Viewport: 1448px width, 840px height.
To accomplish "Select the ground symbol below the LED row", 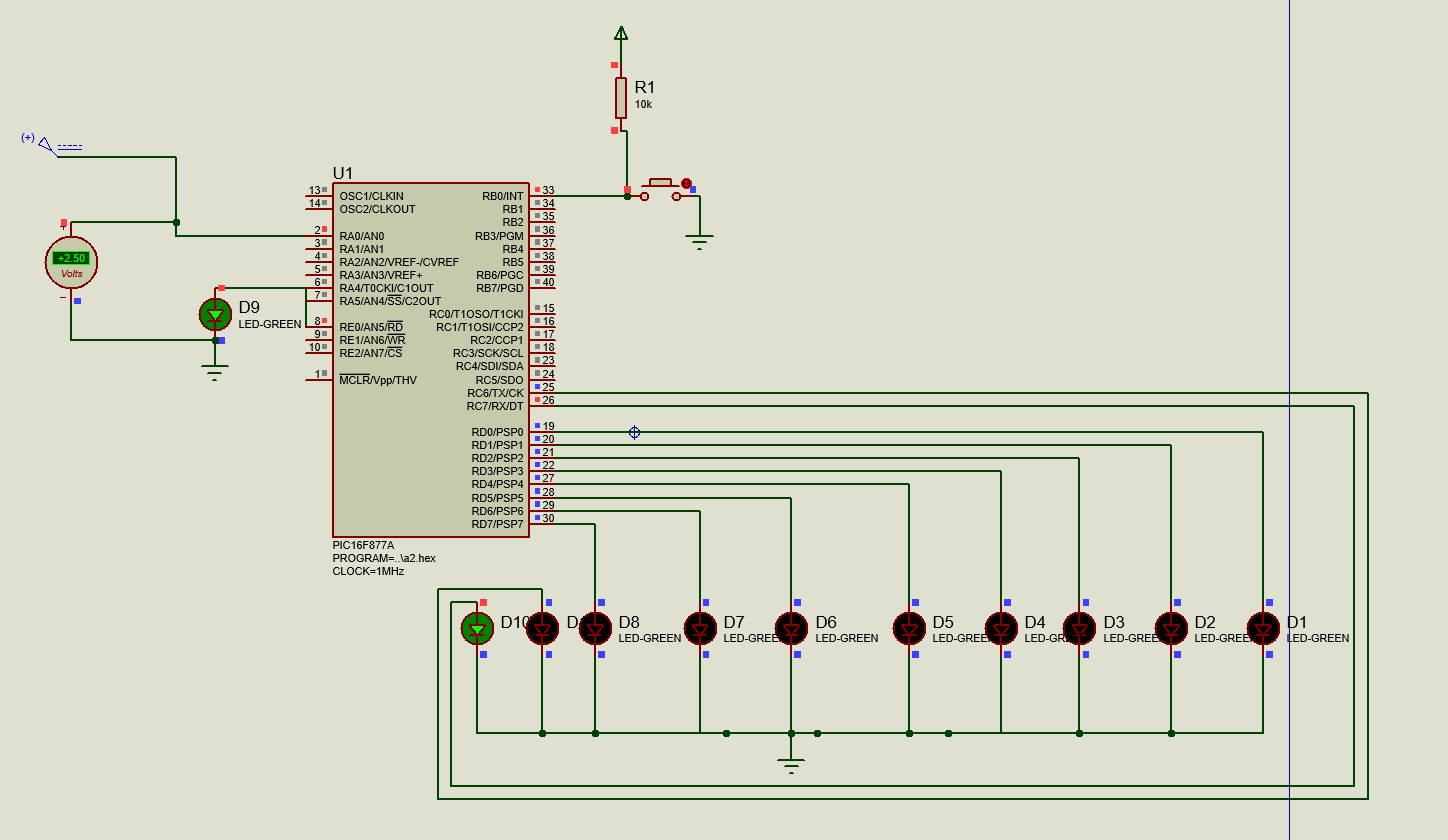I will coord(791,766).
